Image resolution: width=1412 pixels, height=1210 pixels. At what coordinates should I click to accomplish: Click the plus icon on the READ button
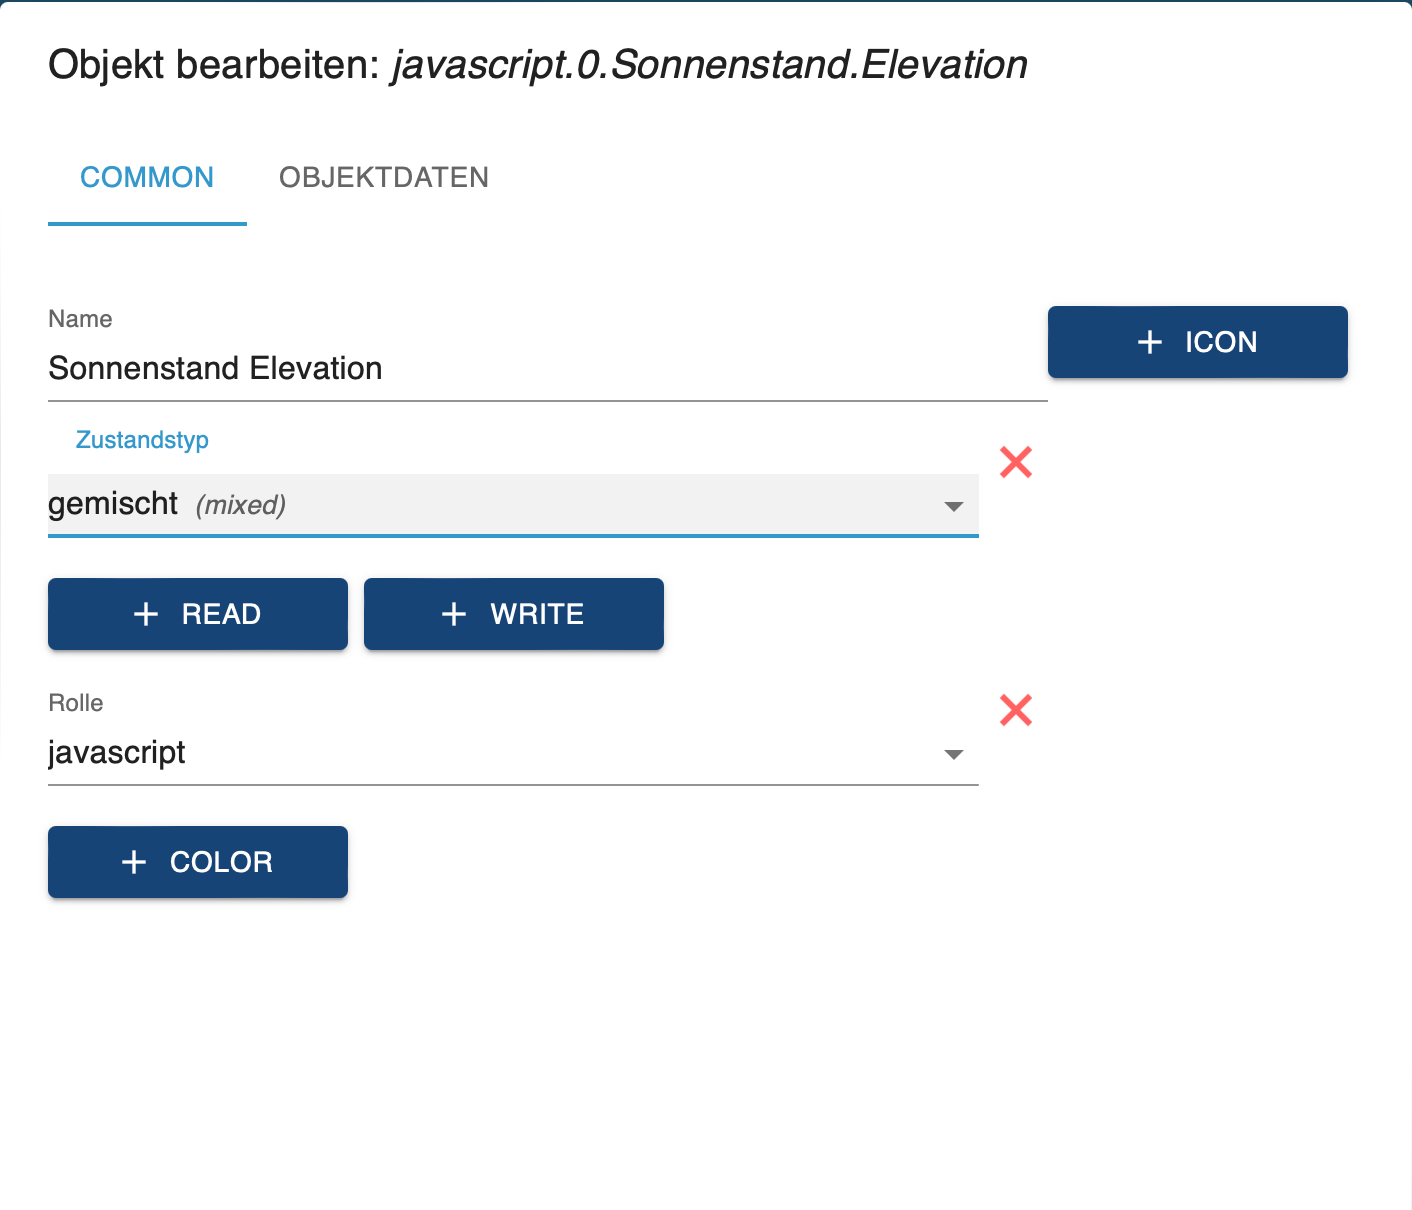[x=146, y=614]
